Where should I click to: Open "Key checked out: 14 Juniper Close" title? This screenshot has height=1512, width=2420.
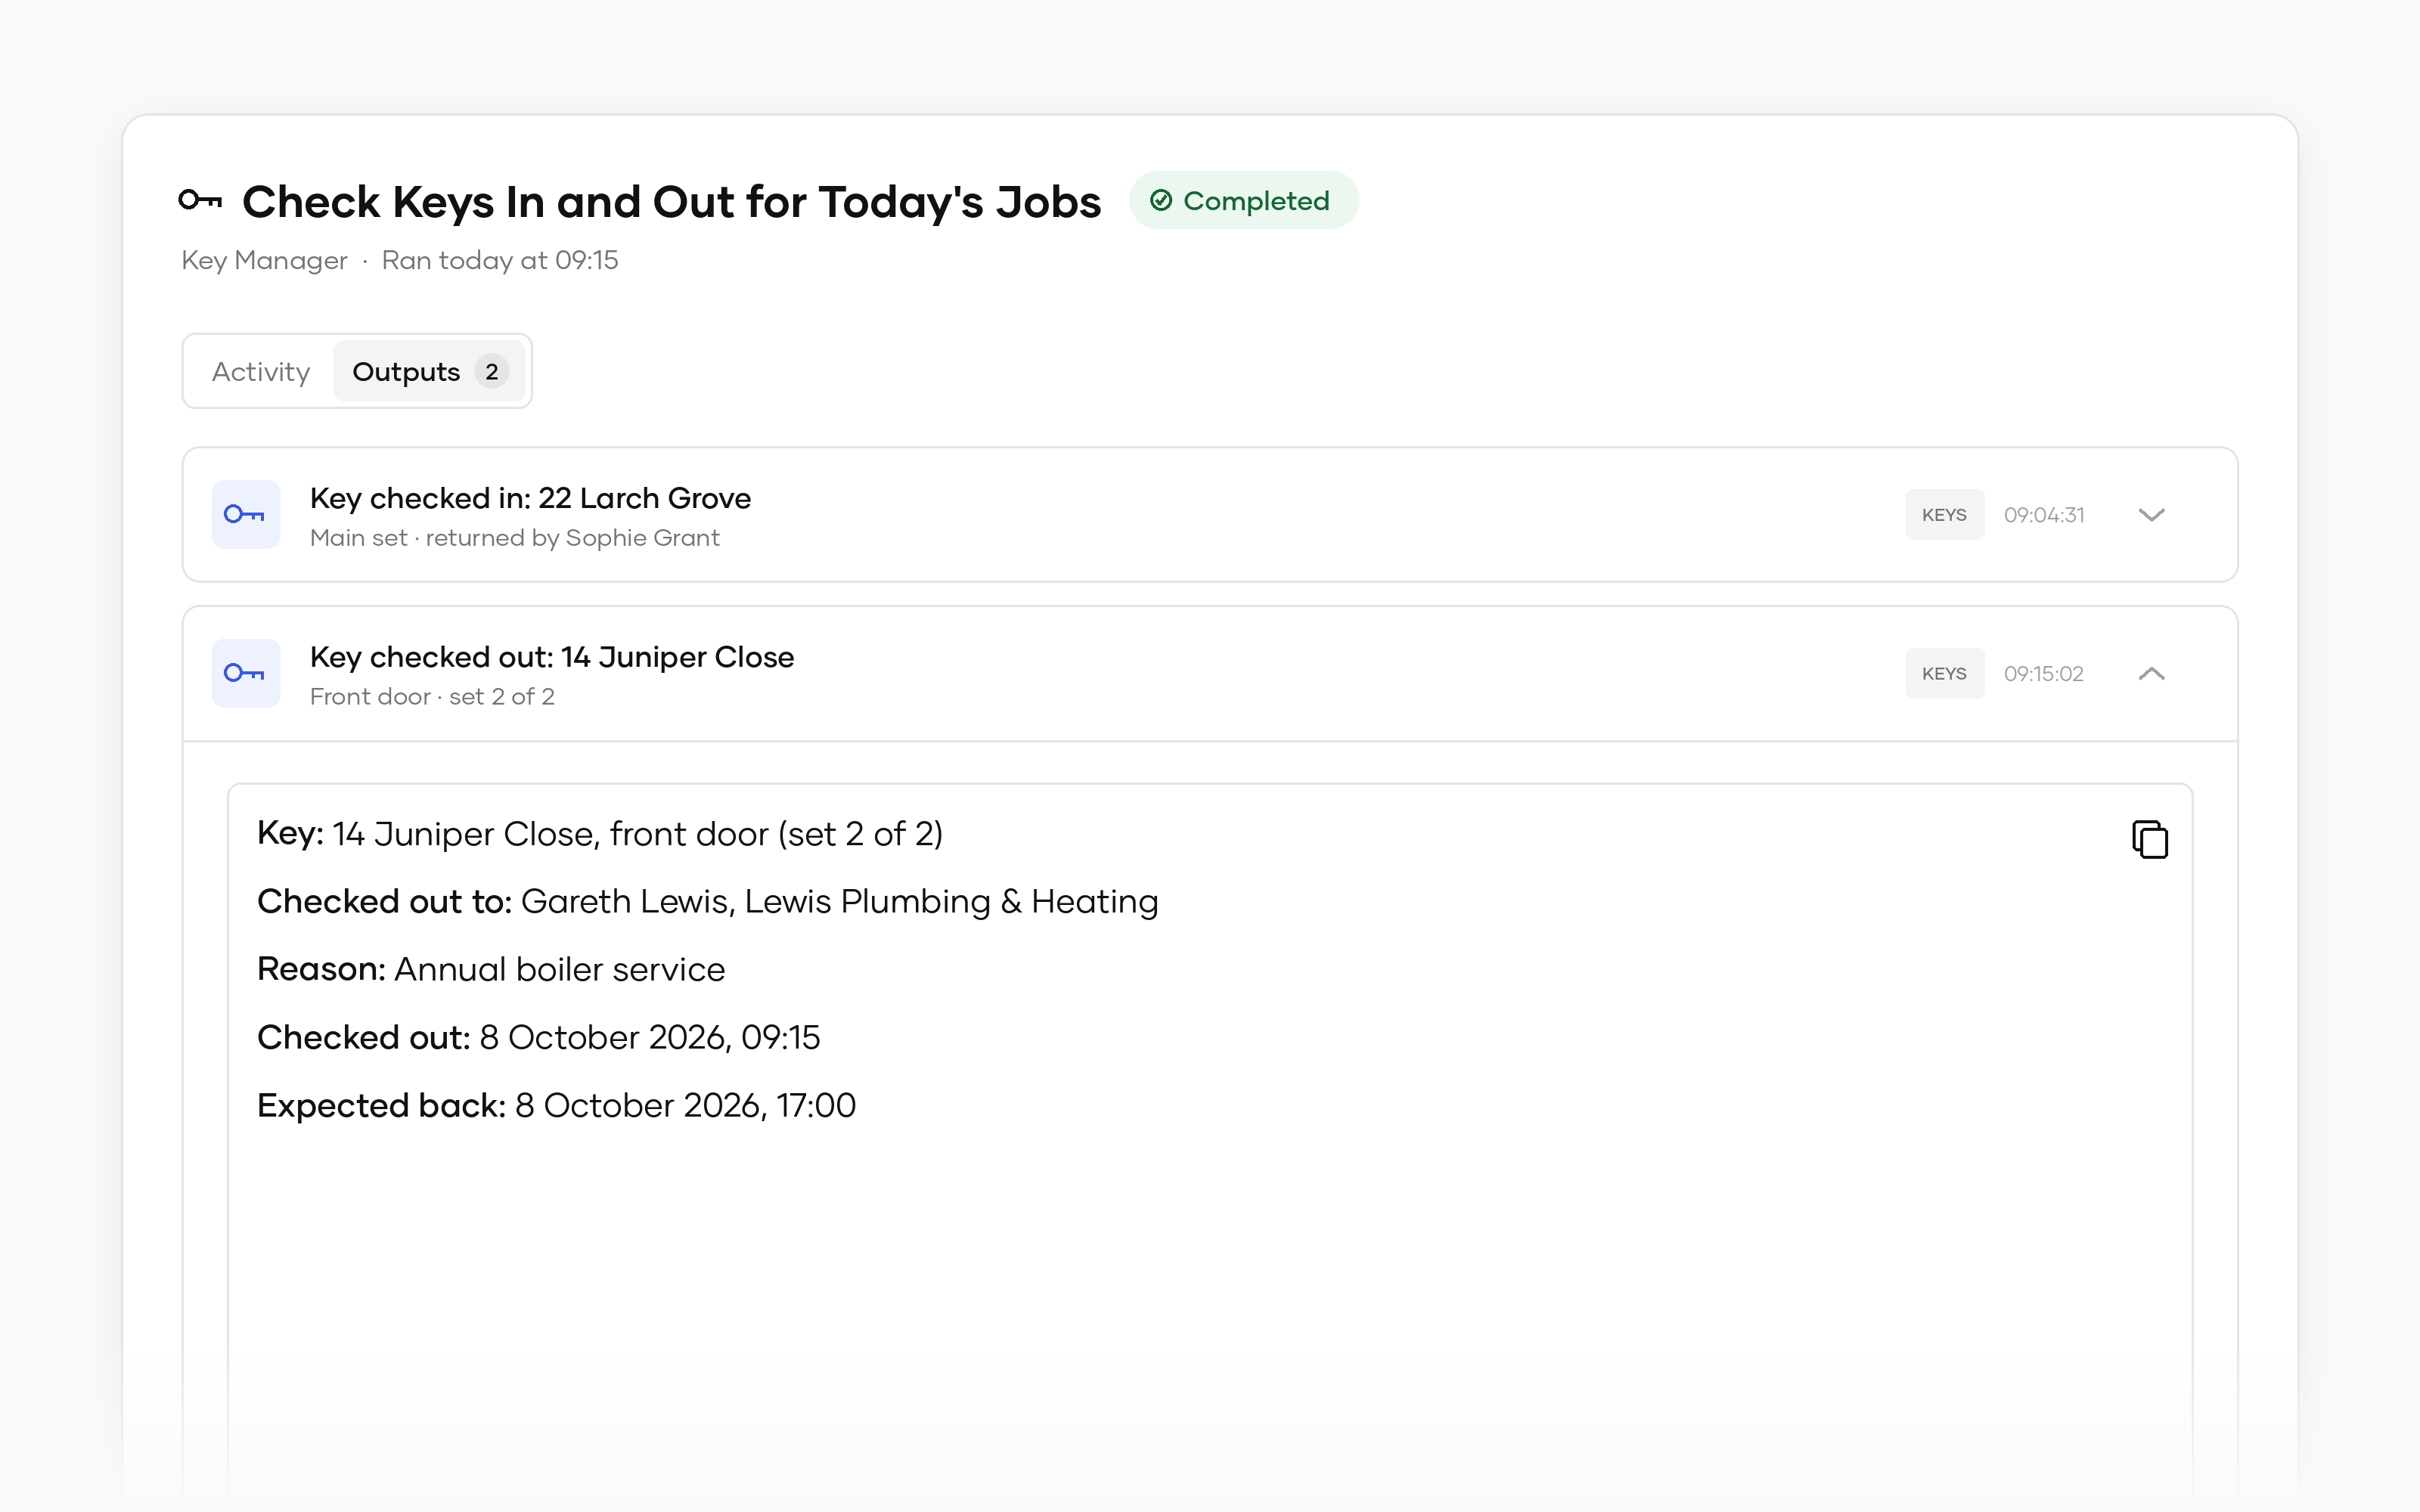552,657
